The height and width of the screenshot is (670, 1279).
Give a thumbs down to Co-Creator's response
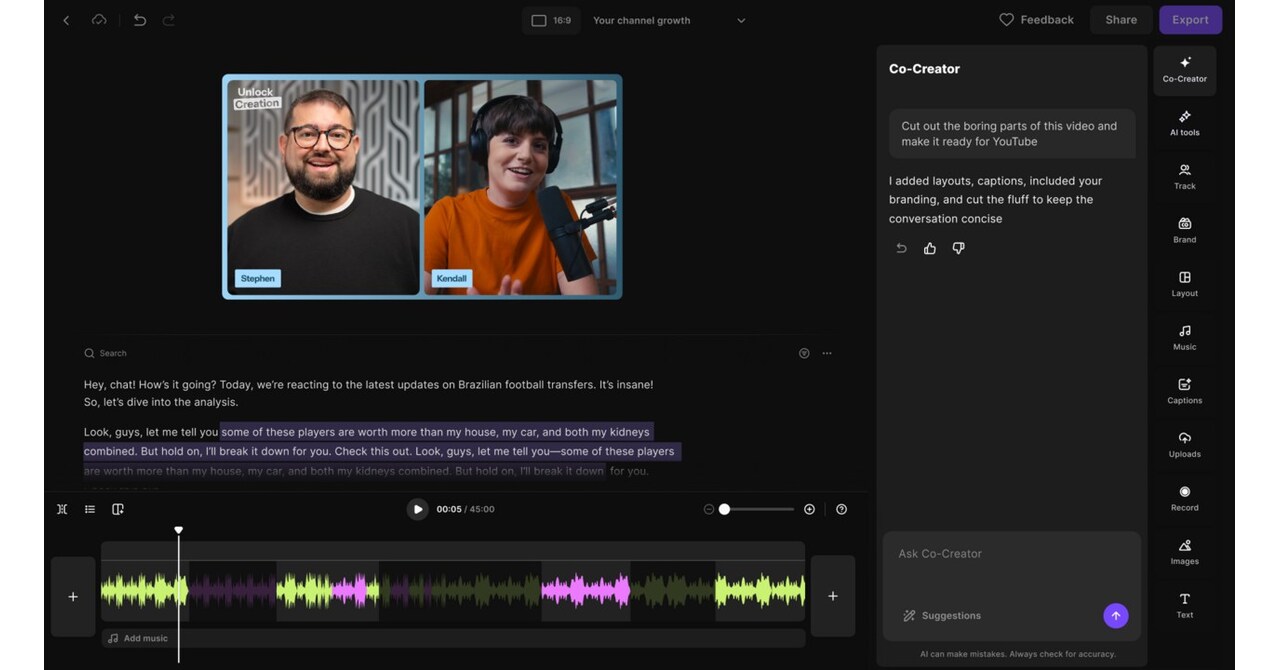(x=957, y=247)
